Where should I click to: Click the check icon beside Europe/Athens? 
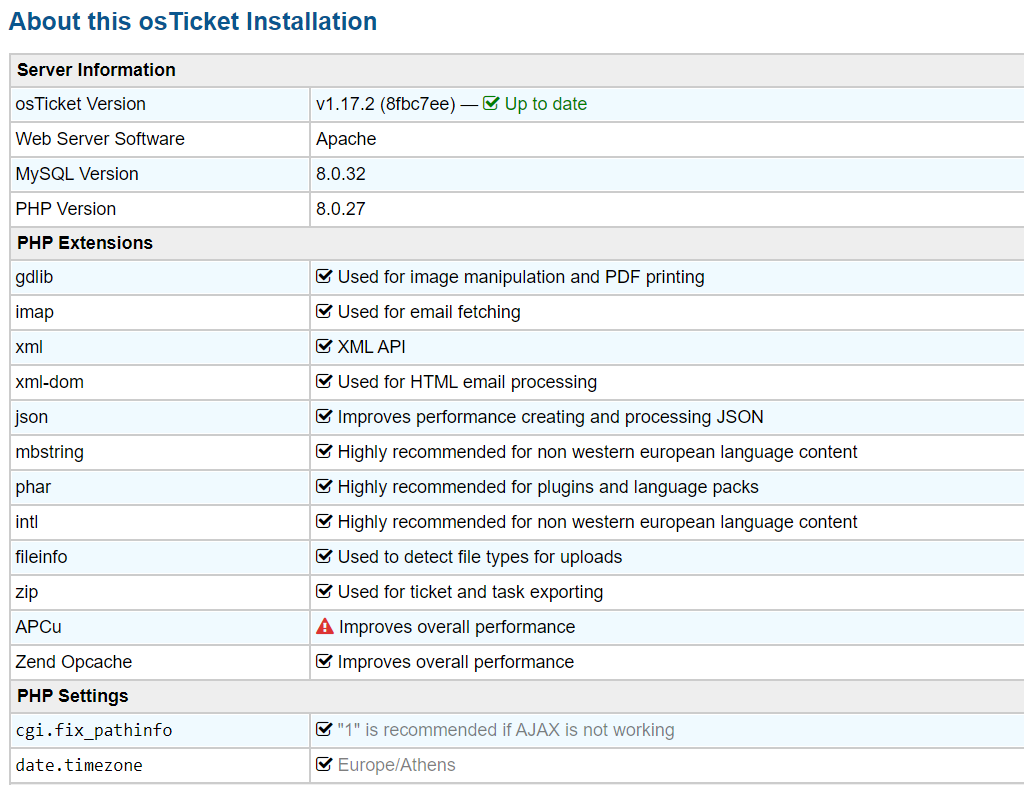324,765
